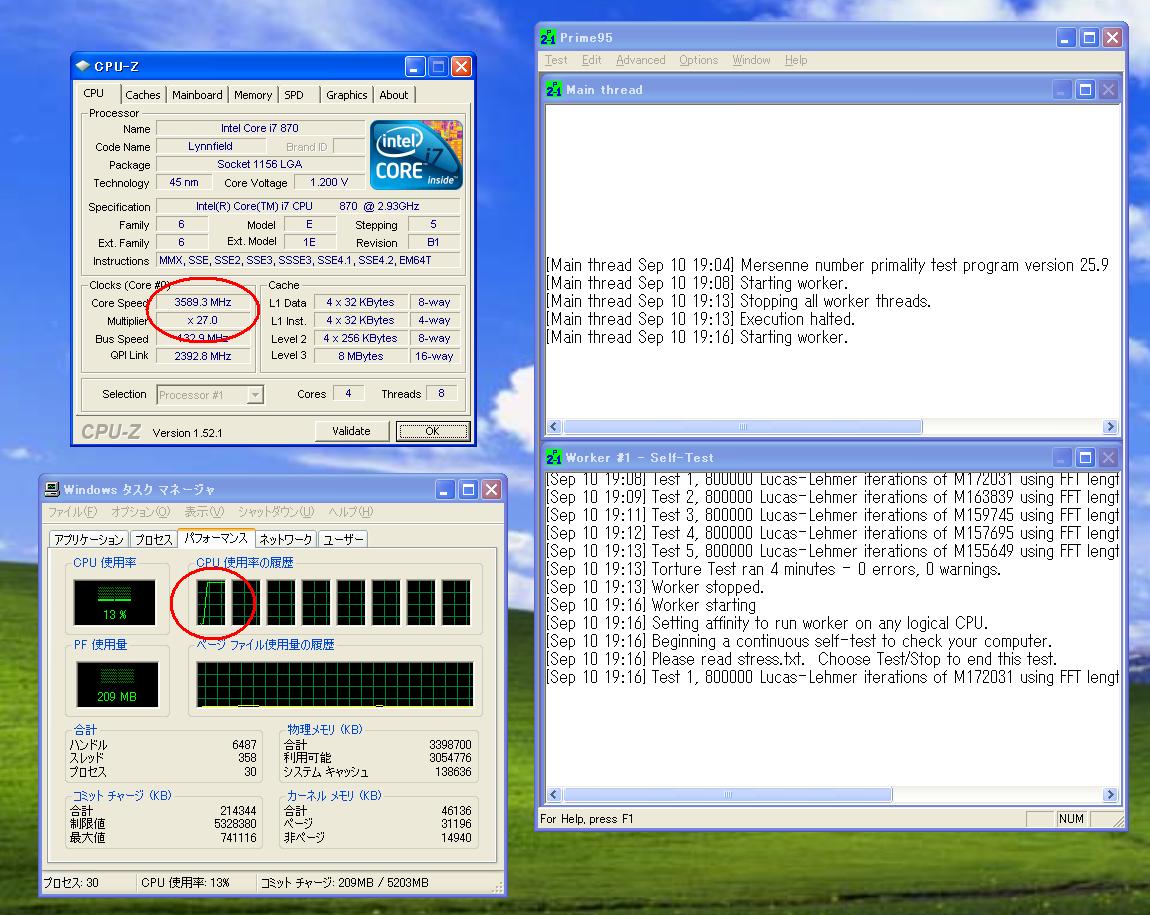This screenshot has width=1150, height=915.
Task: Click the Multiplier value x 27.0
Action: [x=203, y=320]
